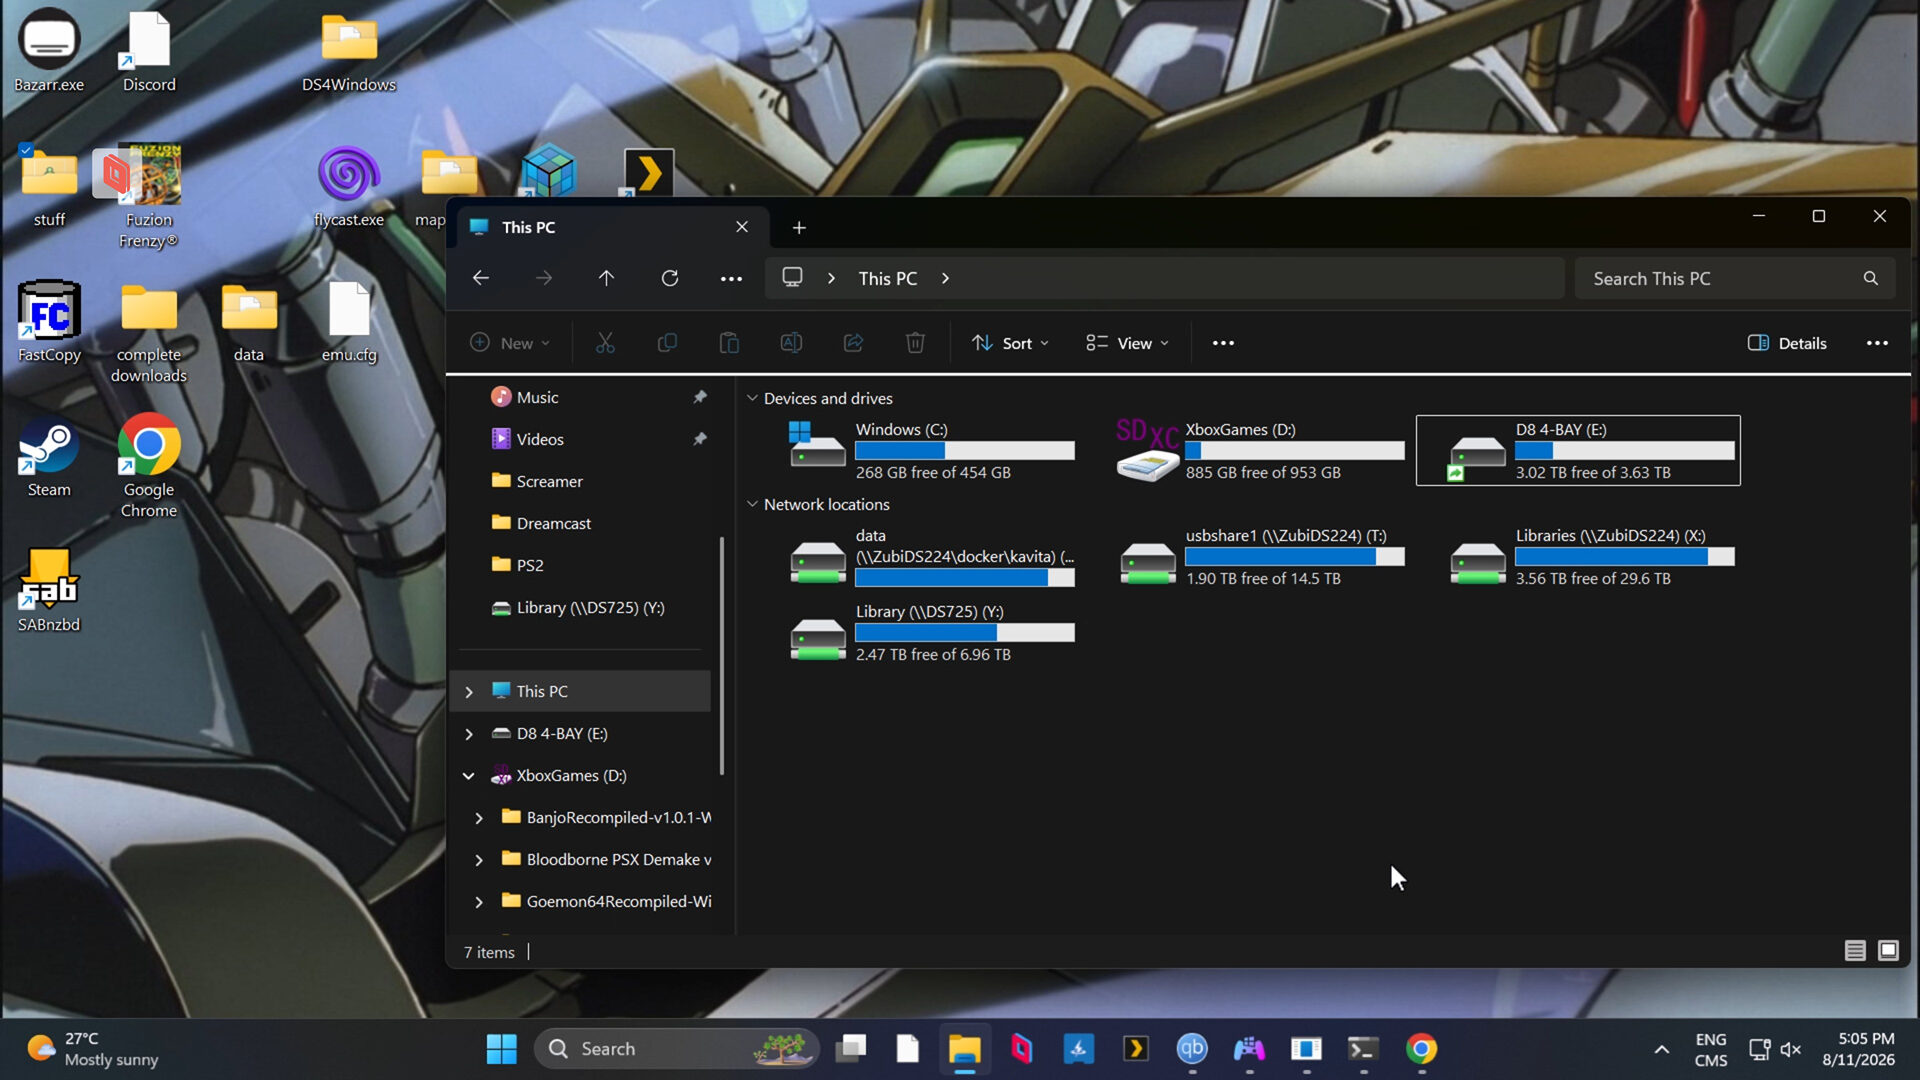The width and height of the screenshot is (1920, 1080).
Task: Collapse the Network locations group
Action: pos(752,504)
